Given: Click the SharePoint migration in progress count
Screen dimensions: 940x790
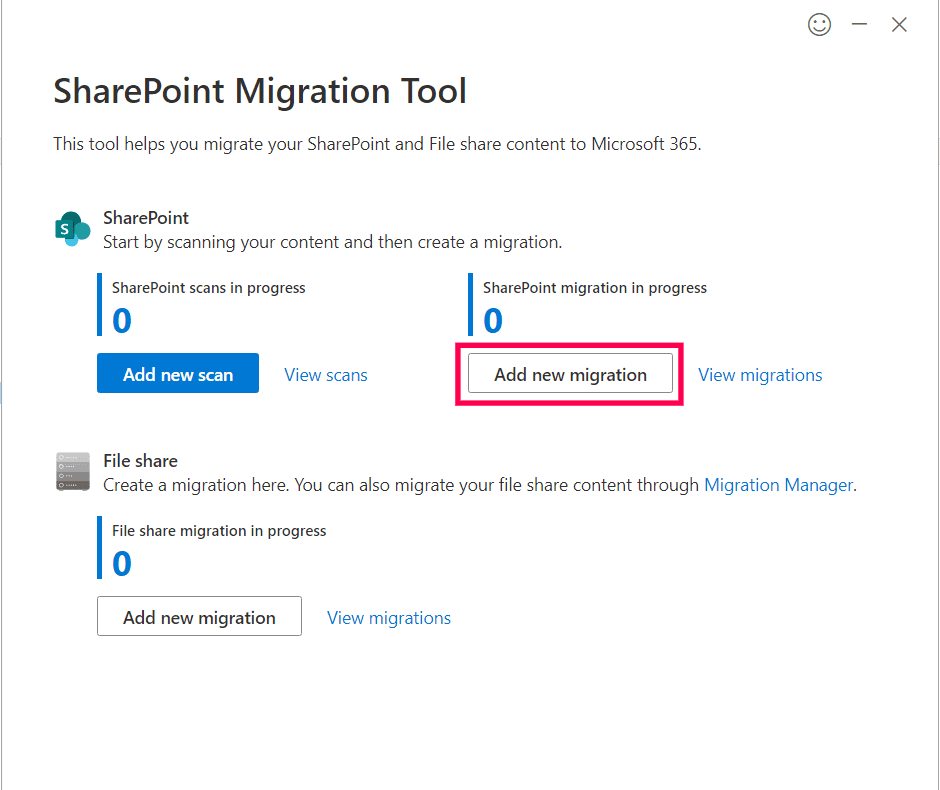Looking at the screenshot, I should click(x=493, y=320).
